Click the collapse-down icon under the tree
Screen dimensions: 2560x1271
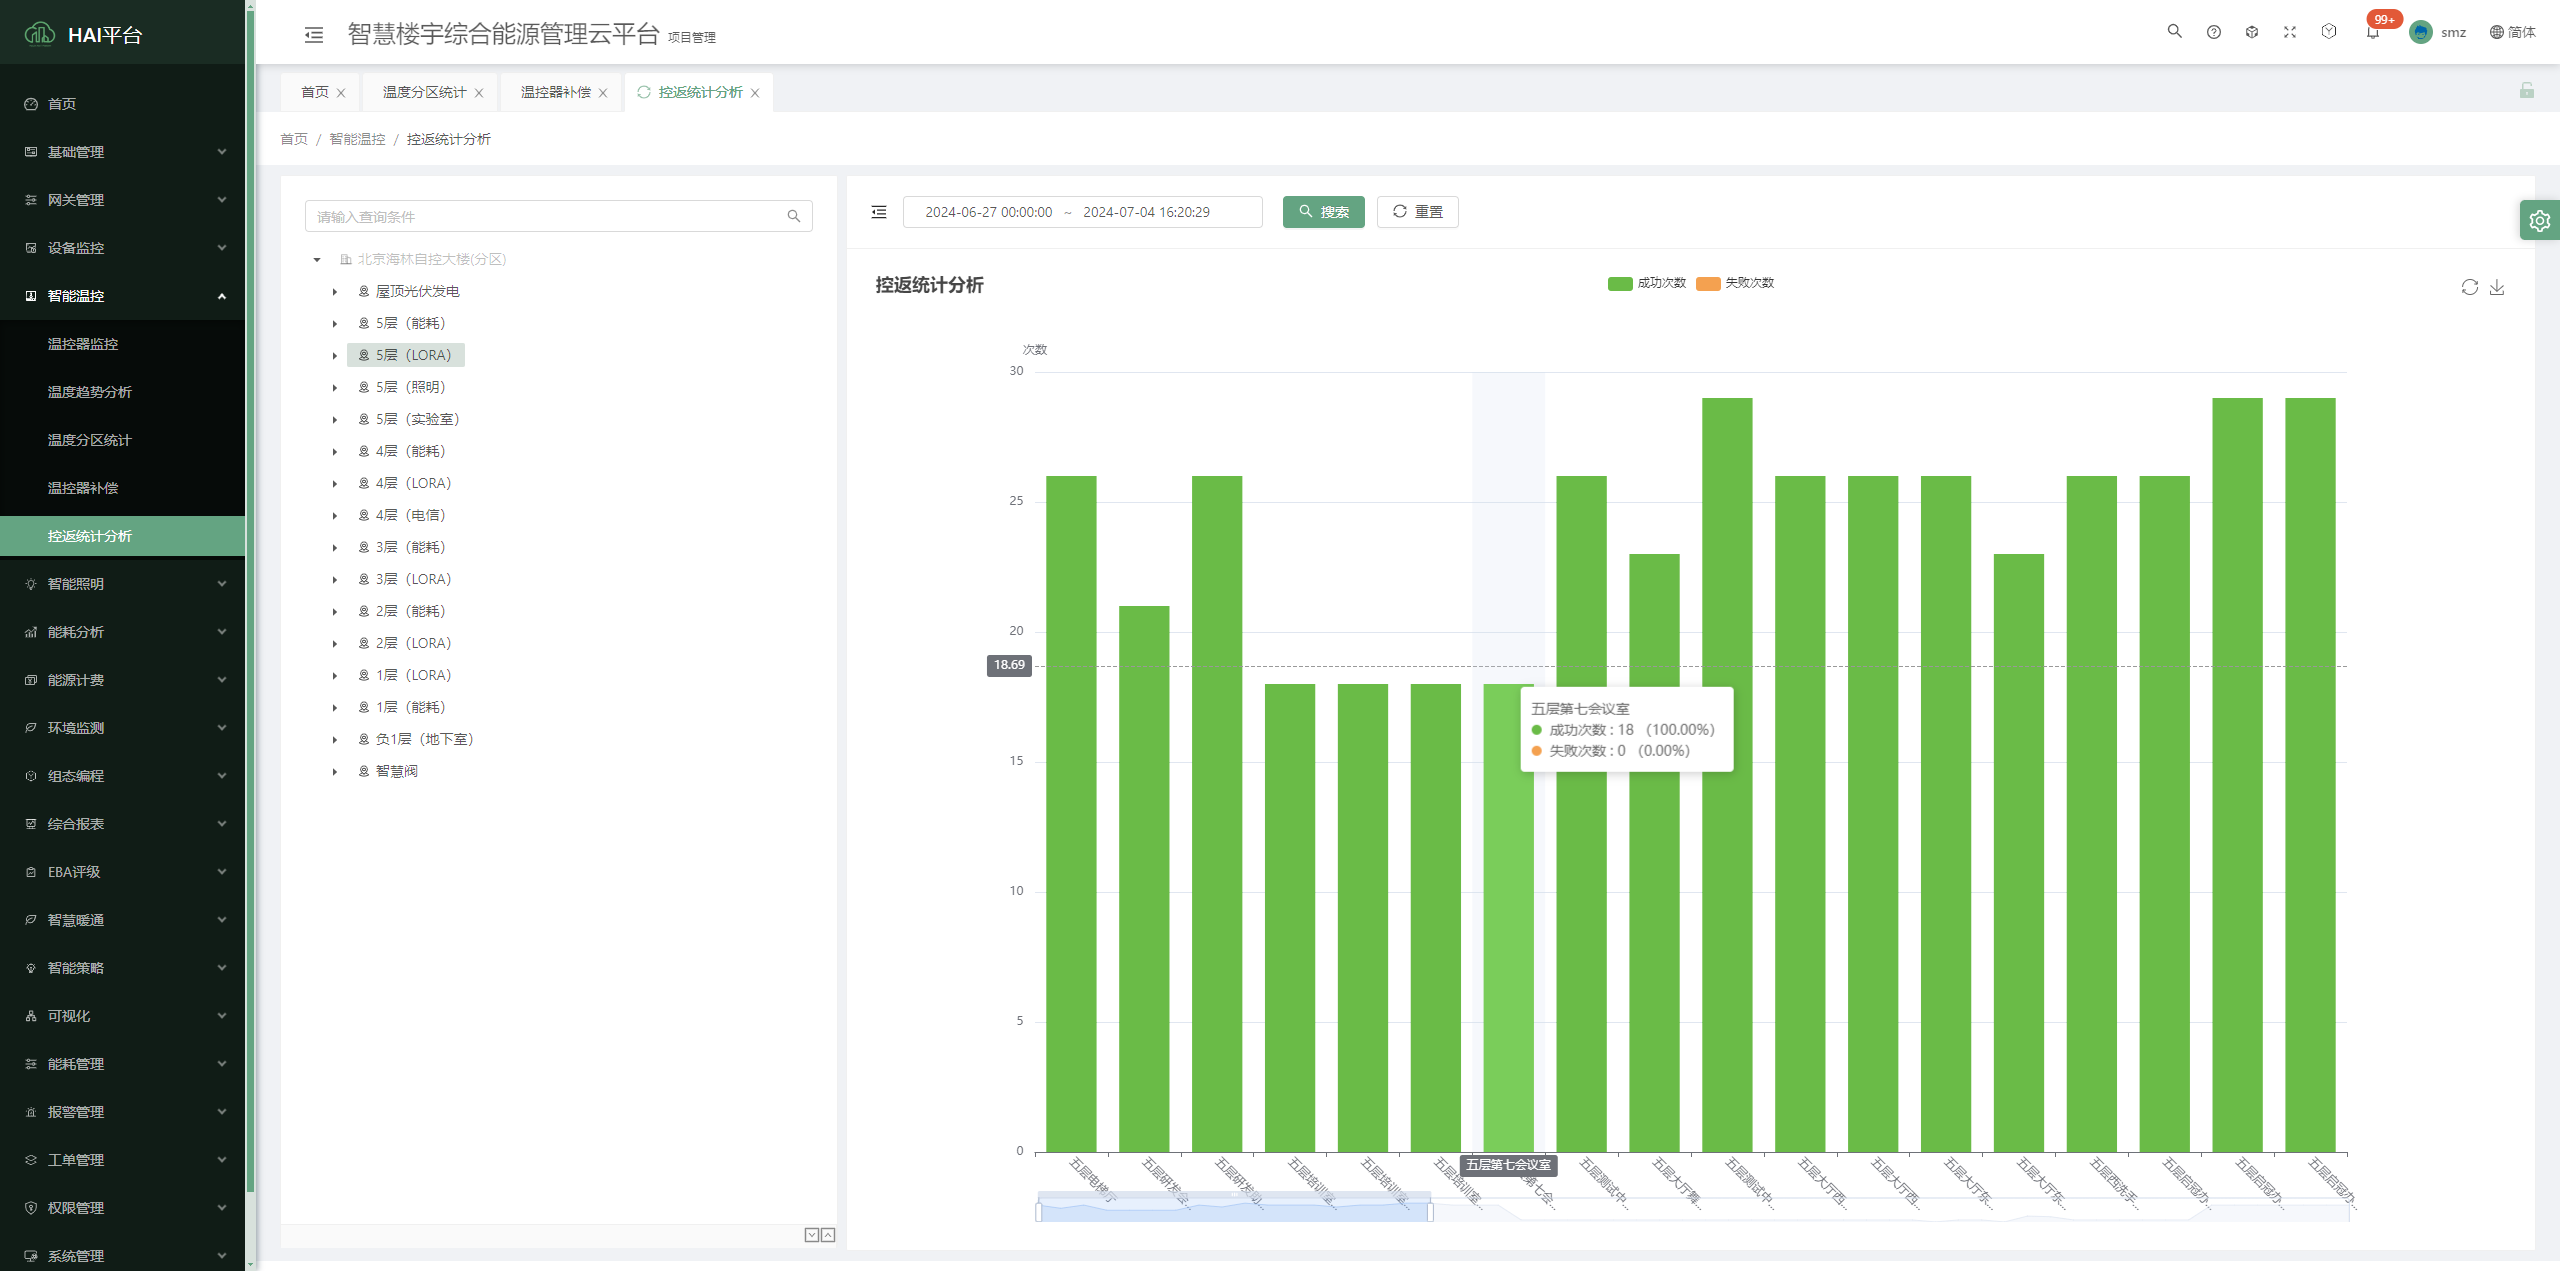(812, 1235)
